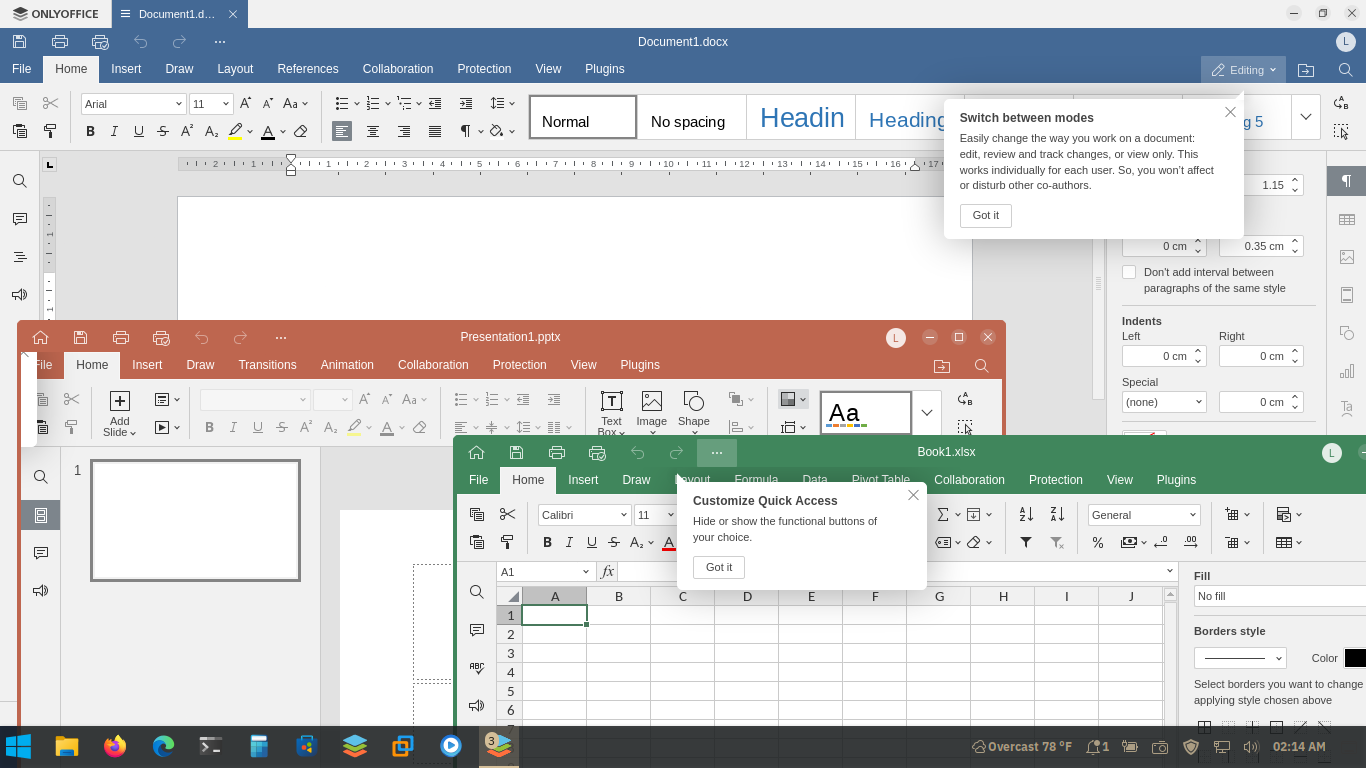Open Comments panel in Document1 left sidebar
Viewport: 1366px width, 768px height.
[x=20, y=219]
